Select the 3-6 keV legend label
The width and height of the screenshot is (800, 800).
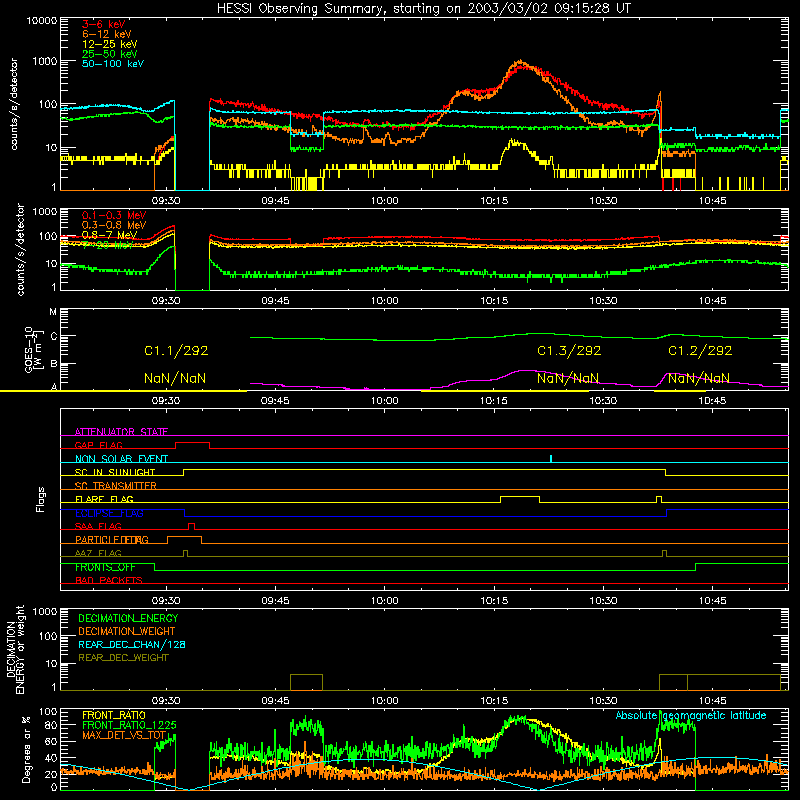click(104, 24)
